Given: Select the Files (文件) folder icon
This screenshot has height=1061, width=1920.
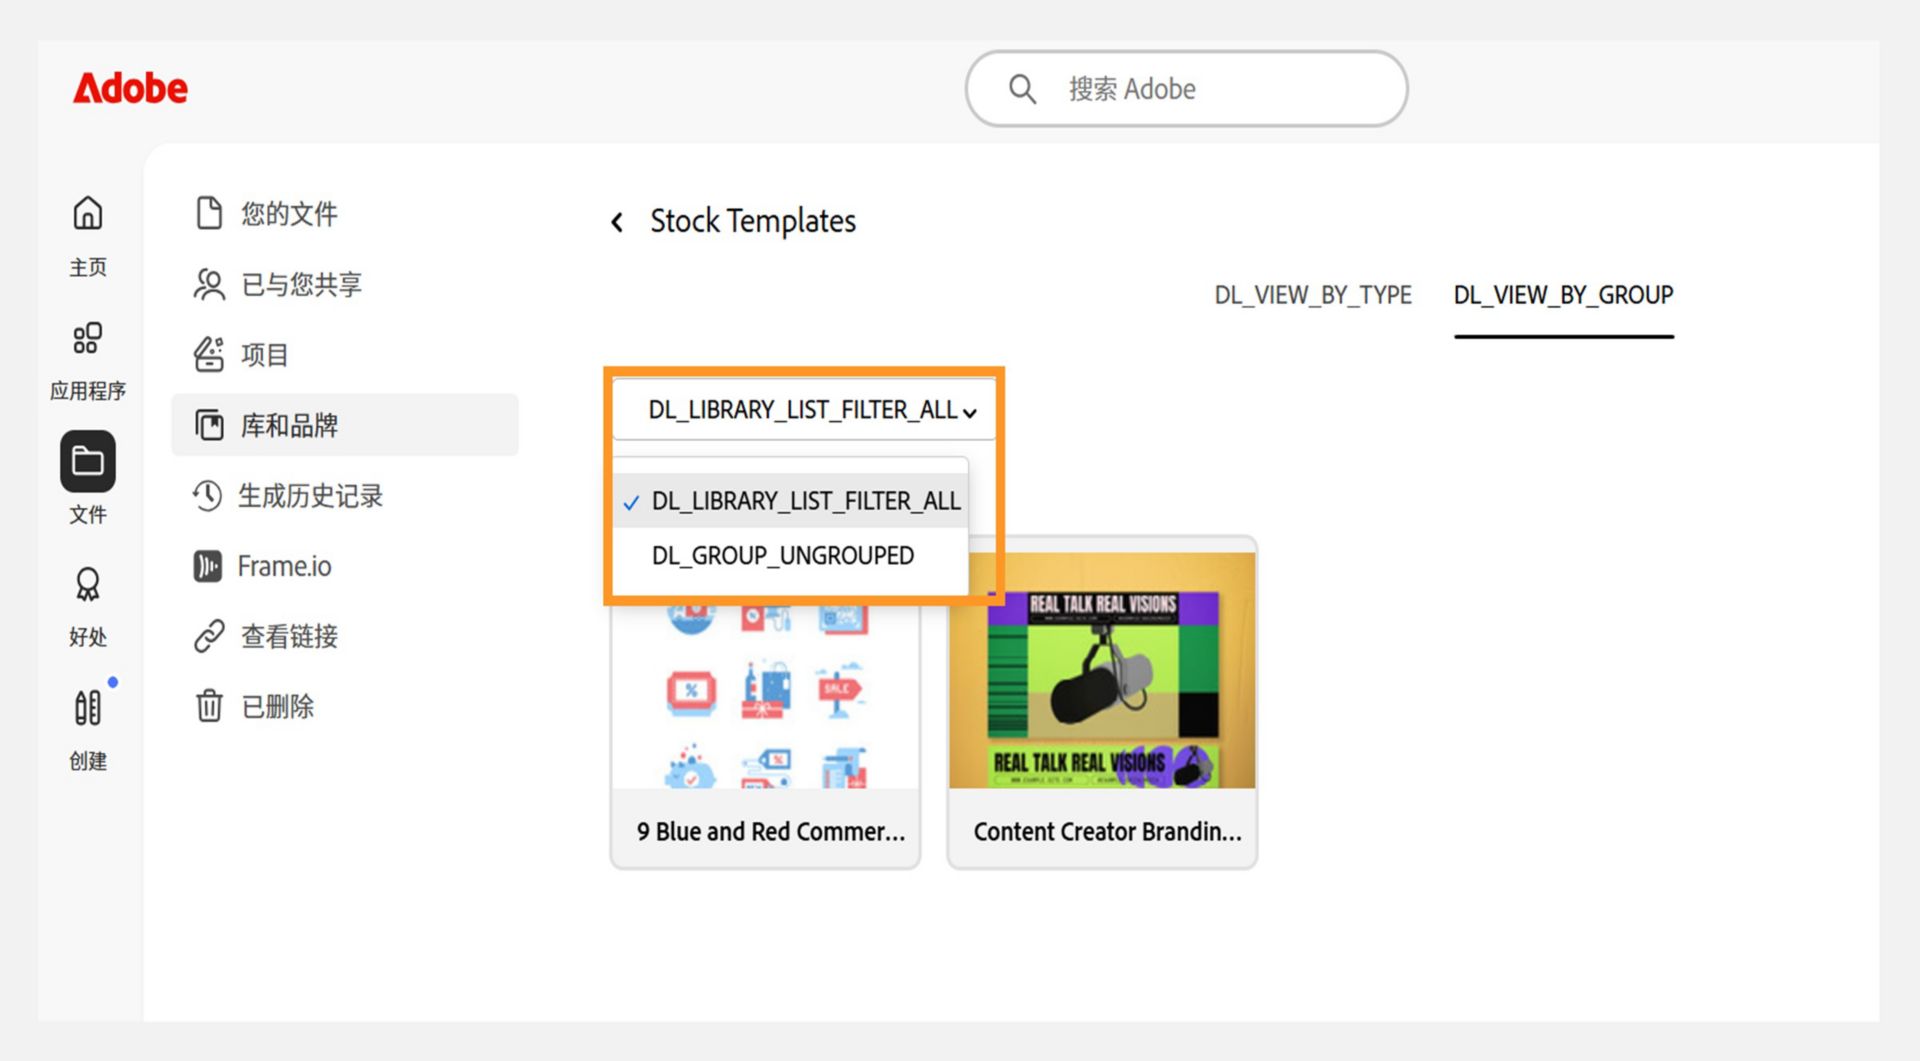Looking at the screenshot, I should [88, 462].
